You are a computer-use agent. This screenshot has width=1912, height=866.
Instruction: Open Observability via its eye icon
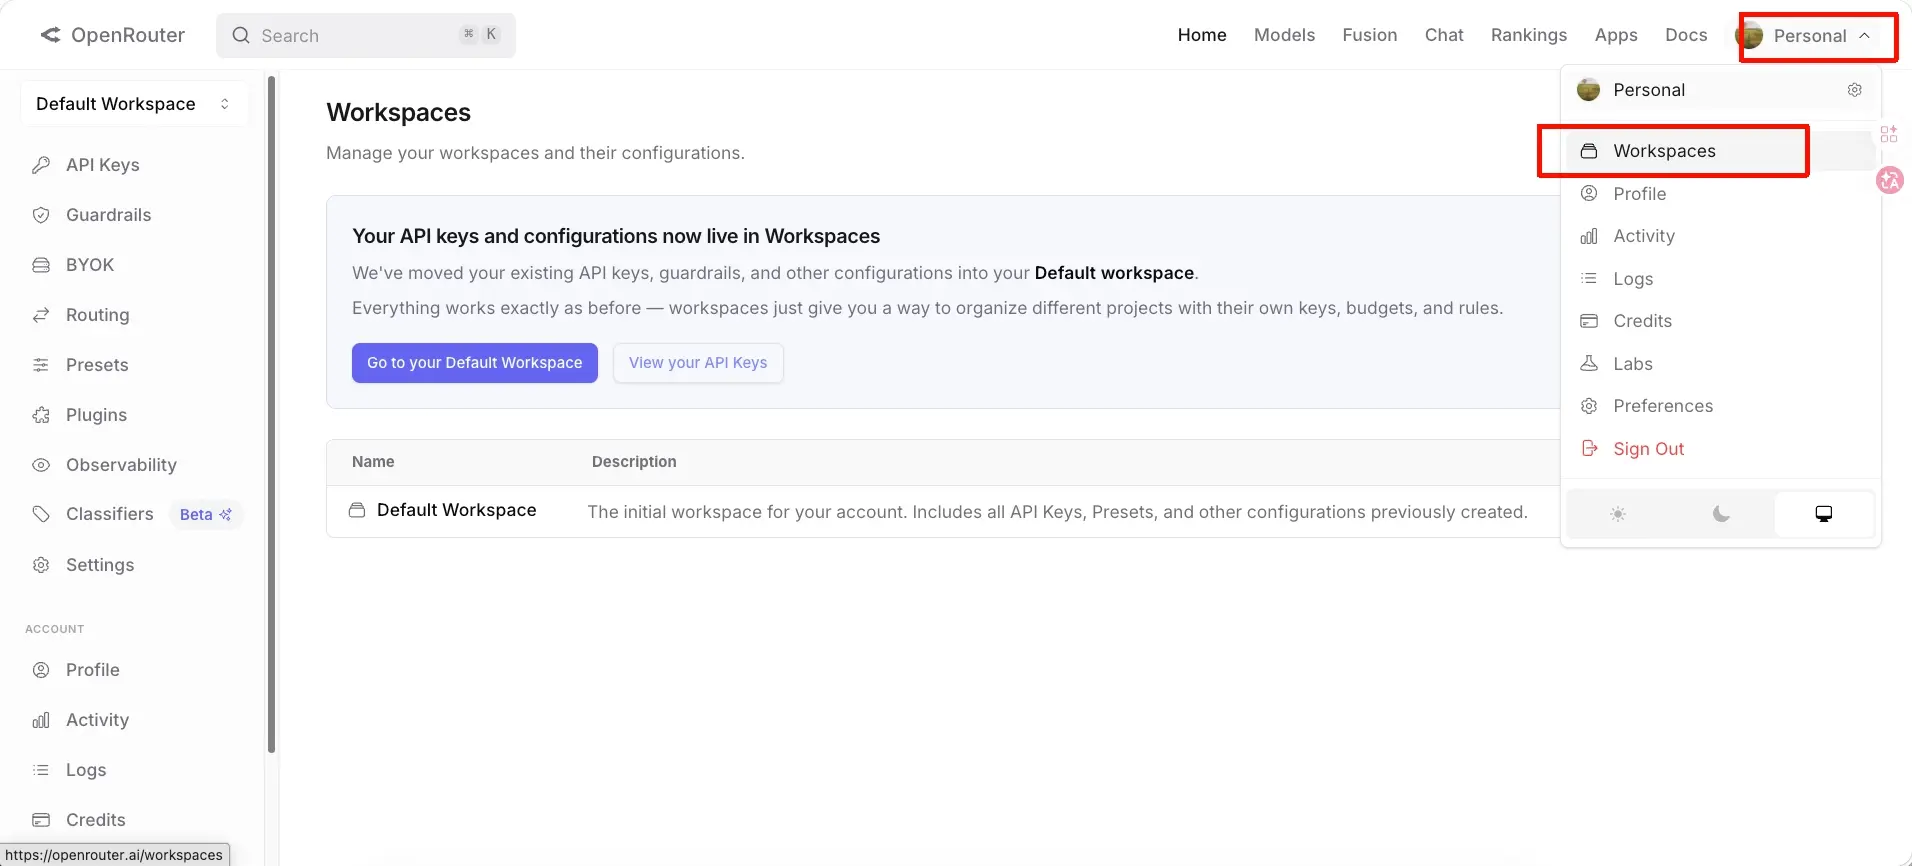41,465
